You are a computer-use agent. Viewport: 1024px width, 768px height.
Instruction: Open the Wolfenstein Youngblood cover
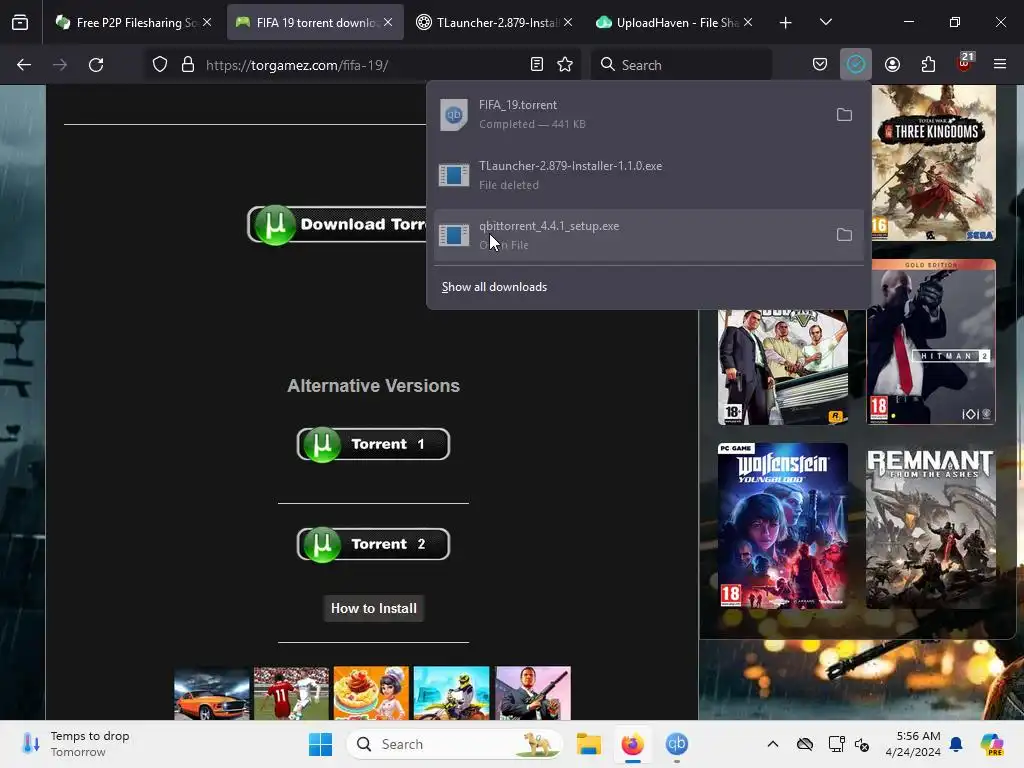point(782,526)
